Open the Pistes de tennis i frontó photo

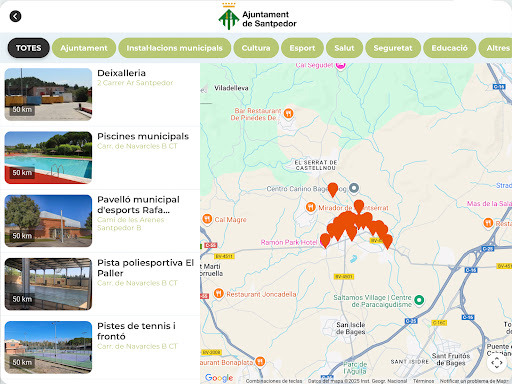[x=48, y=347]
